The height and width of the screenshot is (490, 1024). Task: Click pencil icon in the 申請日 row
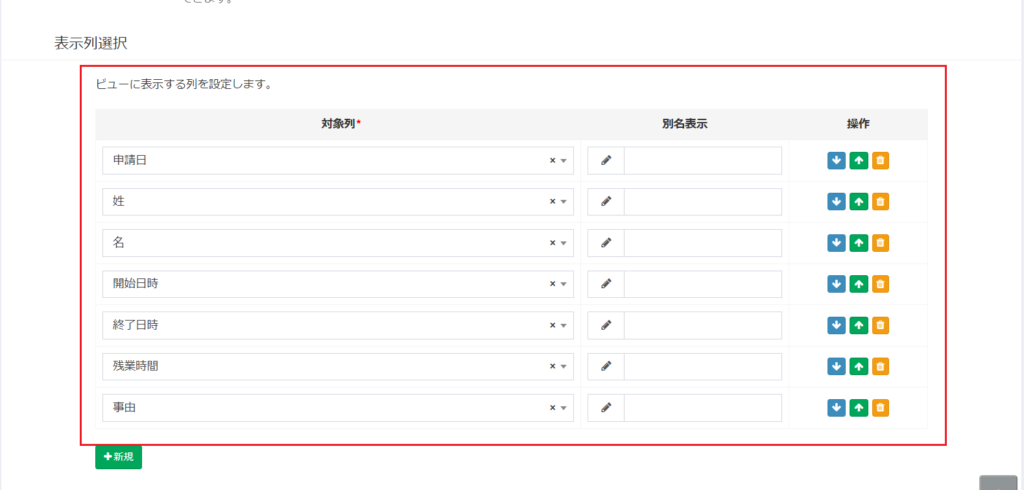click(x=606, y=161)
